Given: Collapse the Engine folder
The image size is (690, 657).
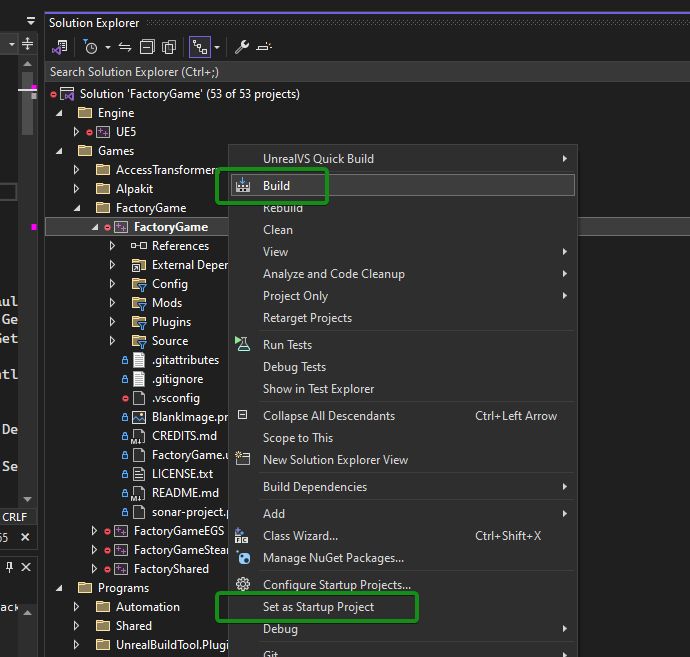Looking at the screenshot, I should 59,113.
